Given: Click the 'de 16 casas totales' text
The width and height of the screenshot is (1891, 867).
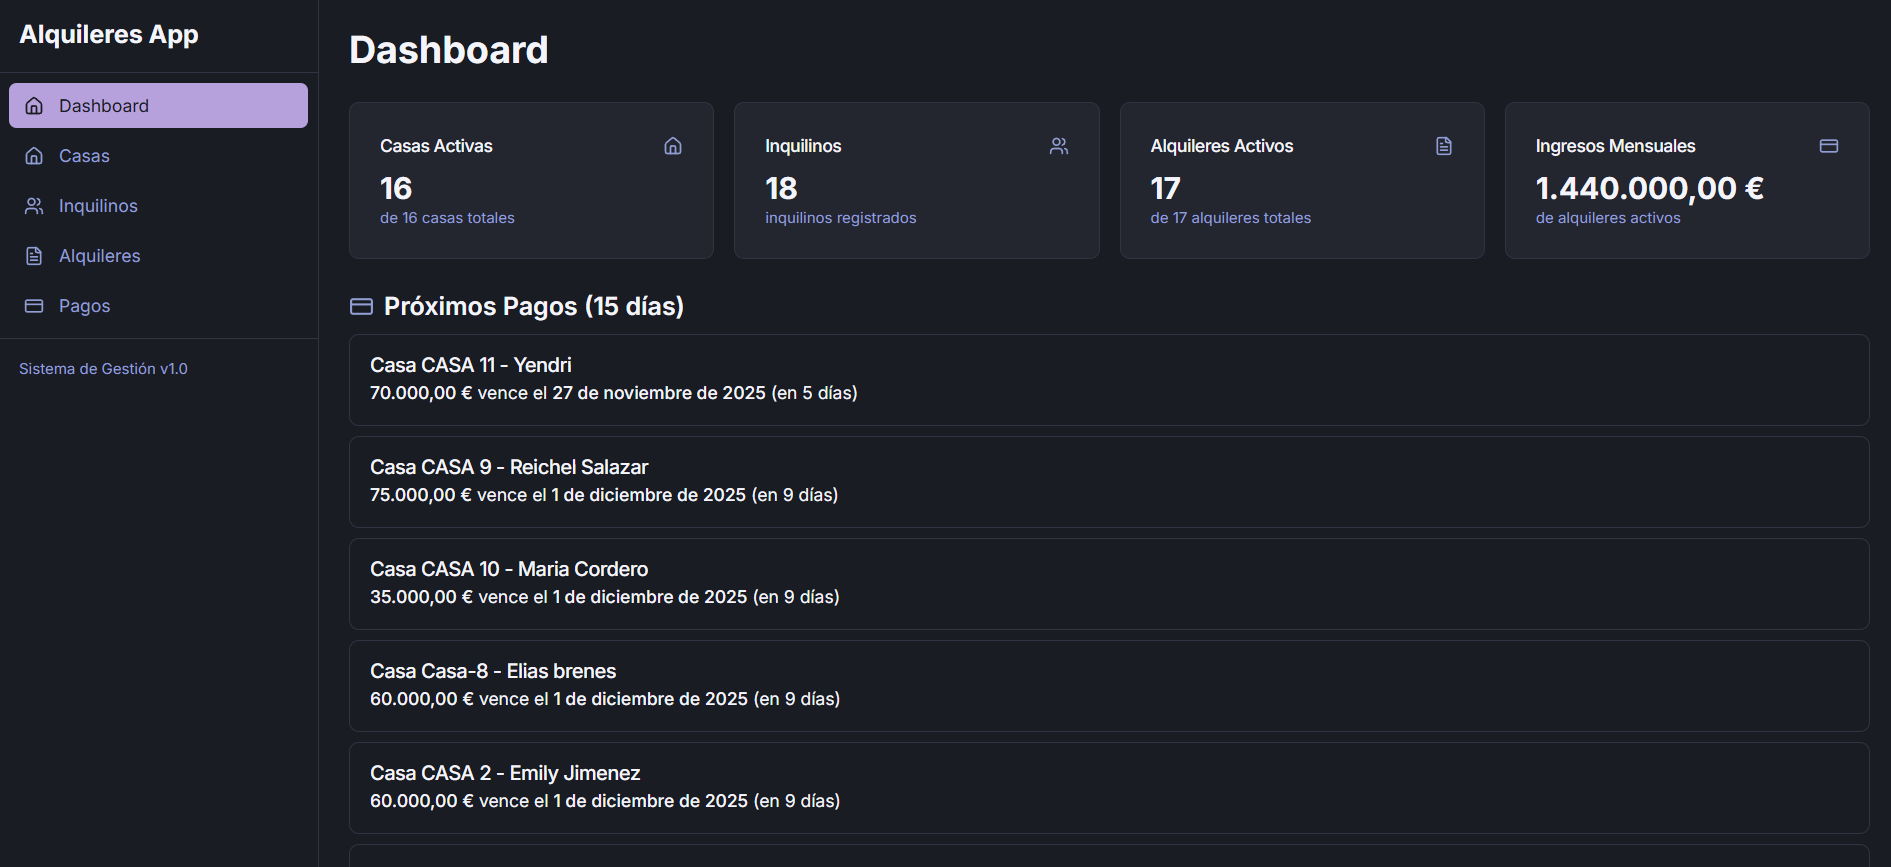Looking at the screenshot, I should (447, 218).
